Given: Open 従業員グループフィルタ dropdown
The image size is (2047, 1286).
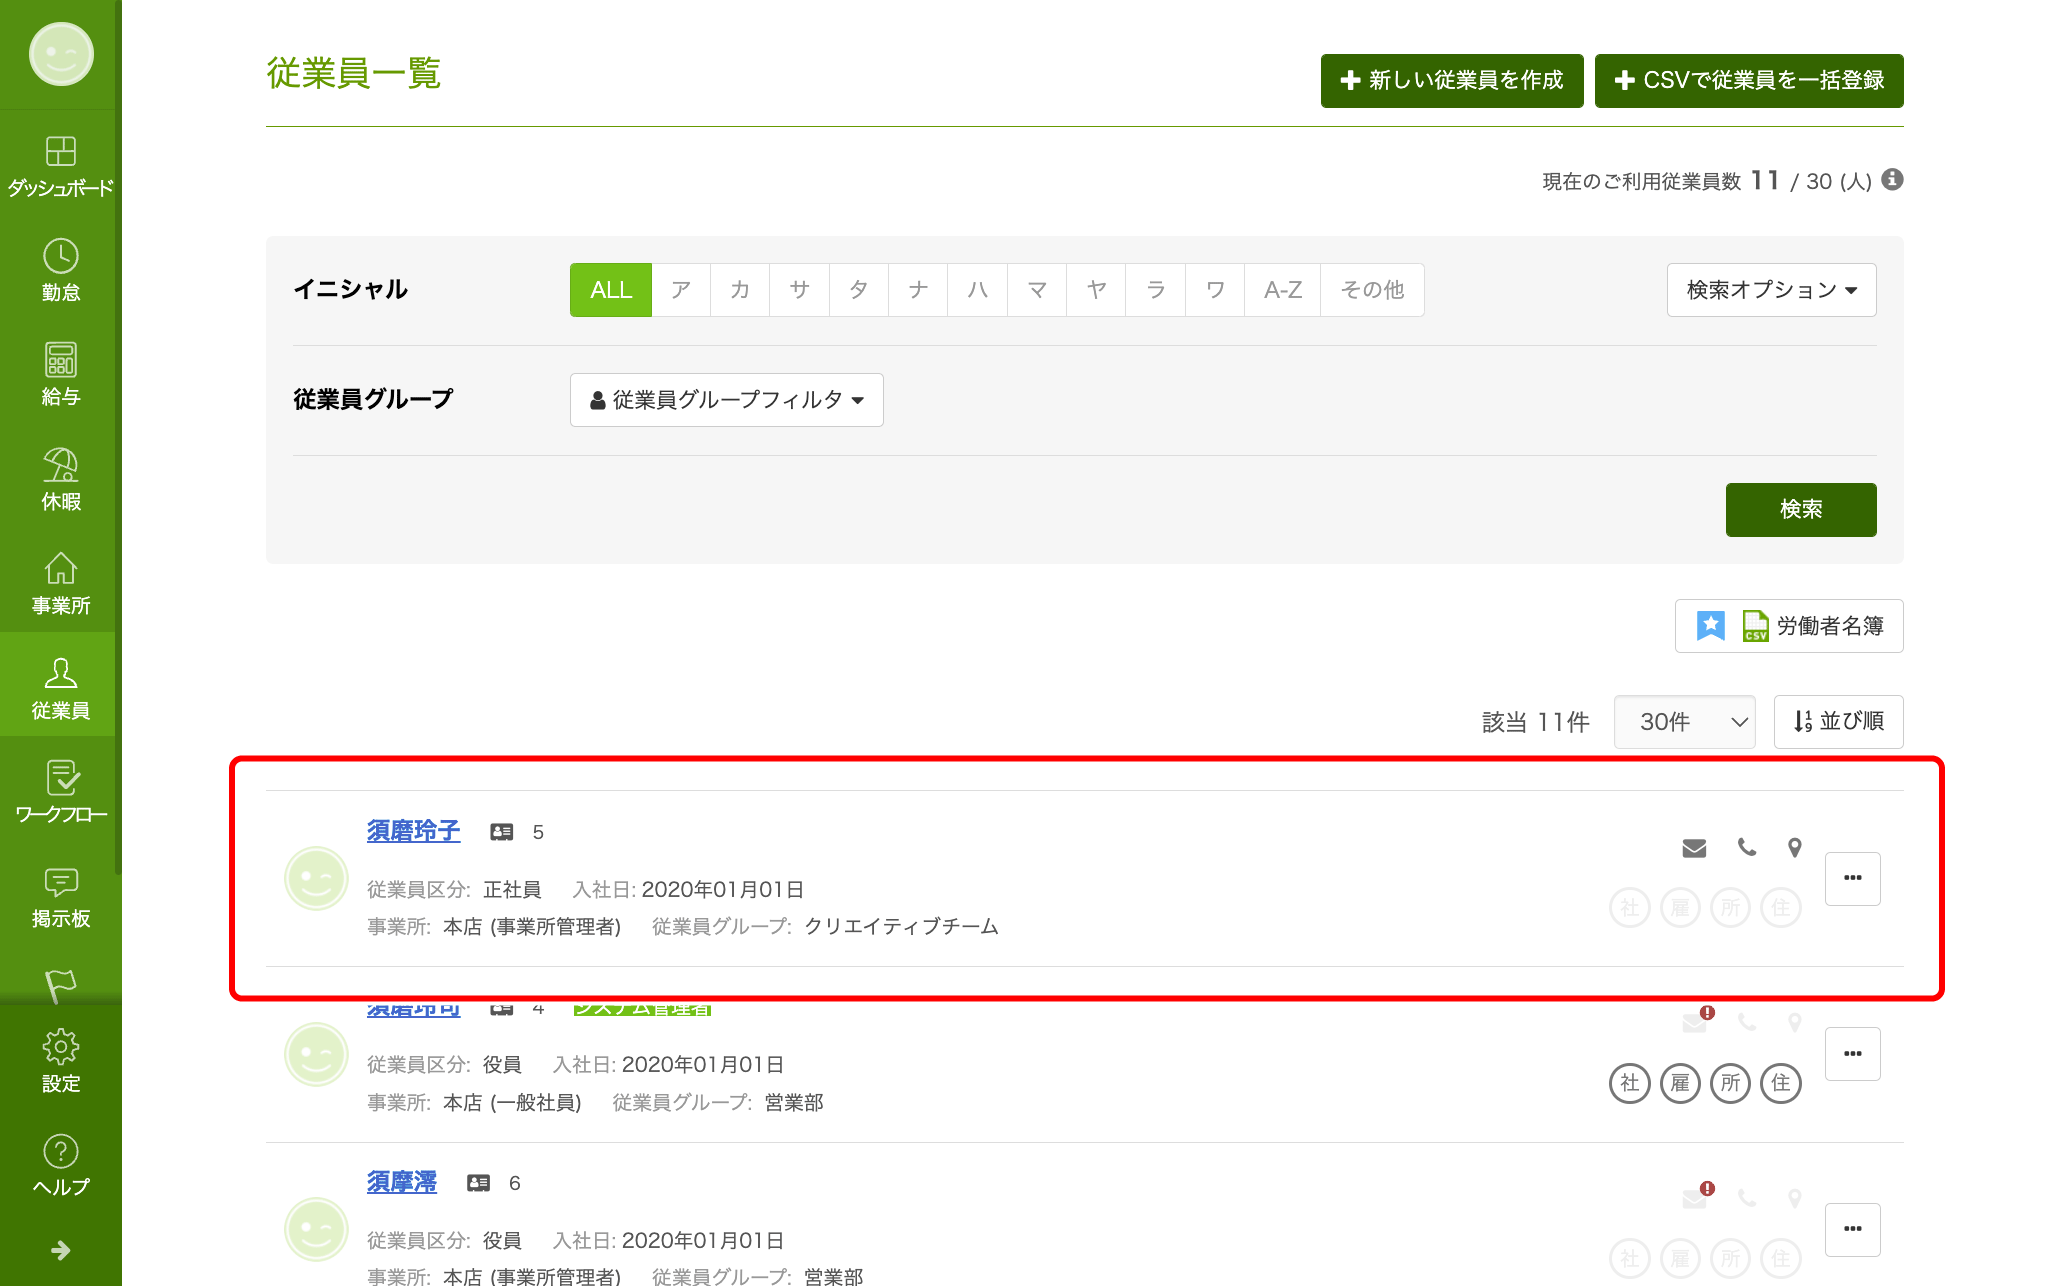Looking at the screenshot, I should coord(726,400).
